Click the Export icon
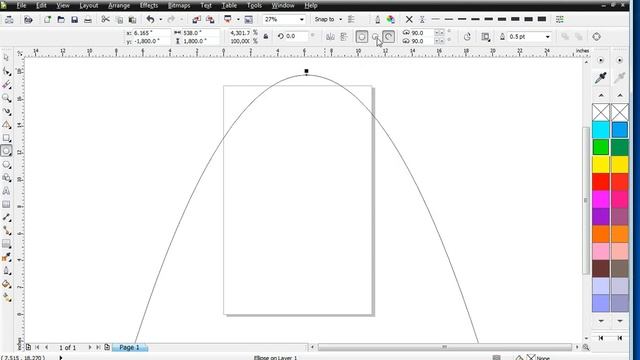Screen dimensions: 640x360 point(210,19)
